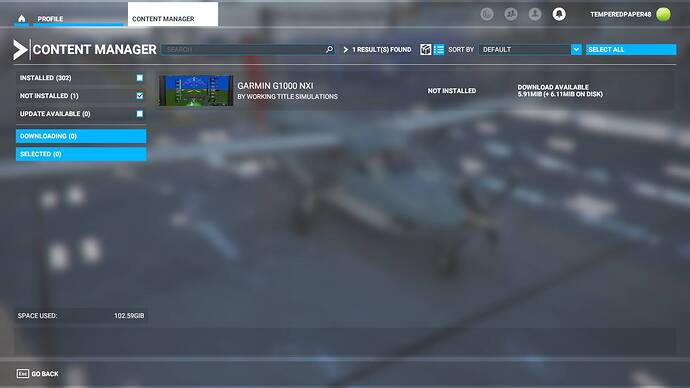Click the first circular top-bar icon
The width and height of the screenshot is (690, 388).
click(487, 15)
